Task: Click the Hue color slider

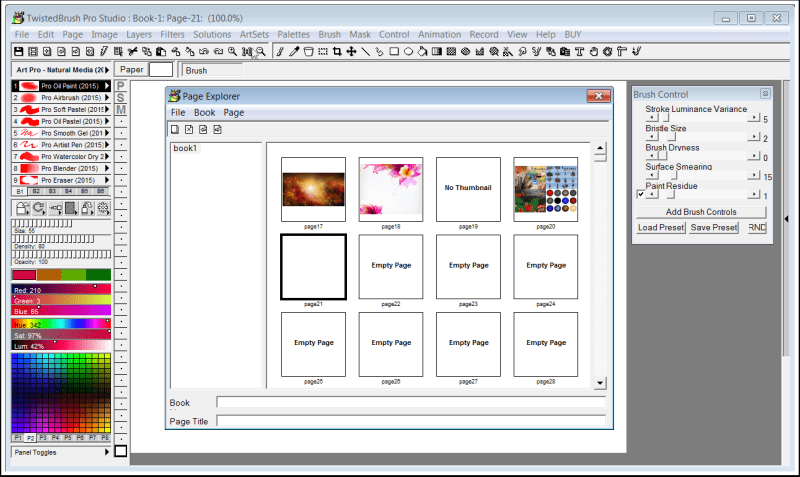Action: pyautogui.click(x=61, y=324)
